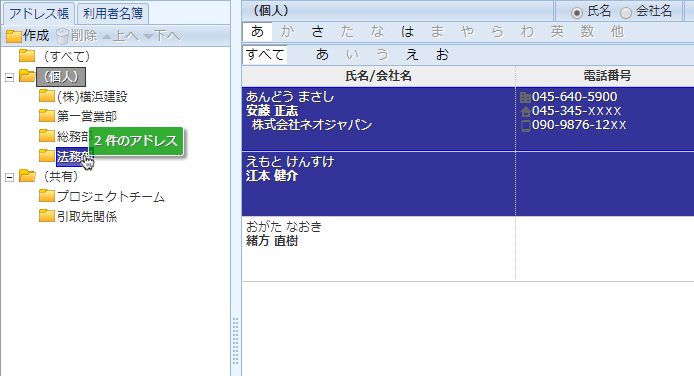Screen dimensions: 694x376
Task: Click the office building phone icon
Action: (x=525, y=97)
